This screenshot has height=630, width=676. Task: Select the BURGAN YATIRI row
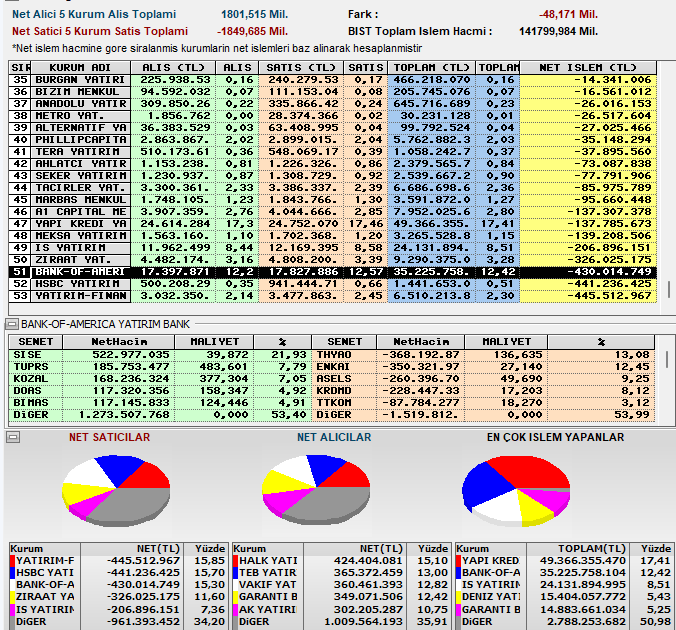(332, 80)
